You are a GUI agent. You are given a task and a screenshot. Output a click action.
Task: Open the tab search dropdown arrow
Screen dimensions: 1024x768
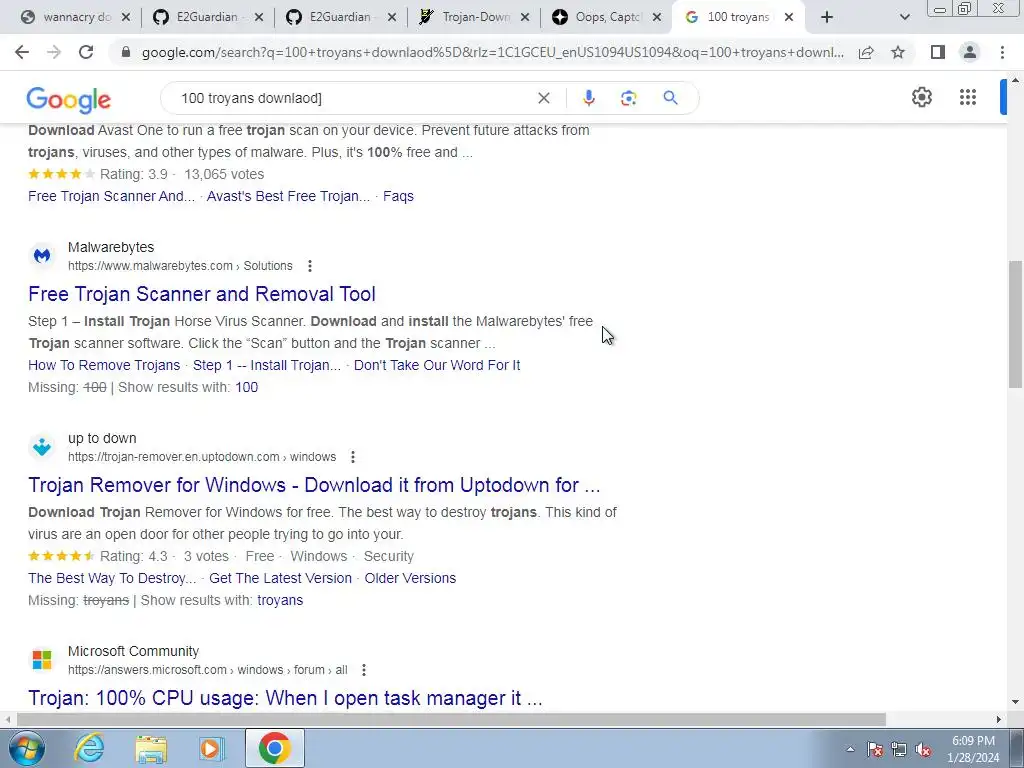tap(904, 17)
